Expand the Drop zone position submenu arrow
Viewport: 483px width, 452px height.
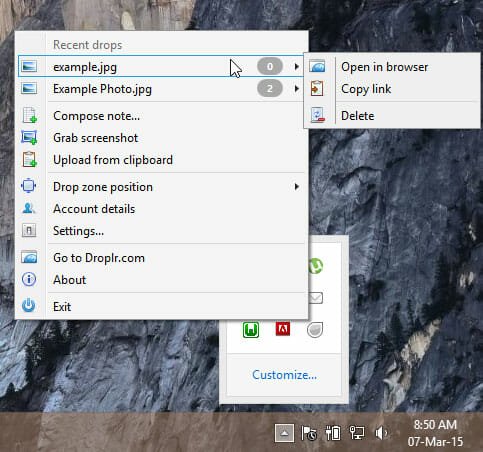point(296,187)
